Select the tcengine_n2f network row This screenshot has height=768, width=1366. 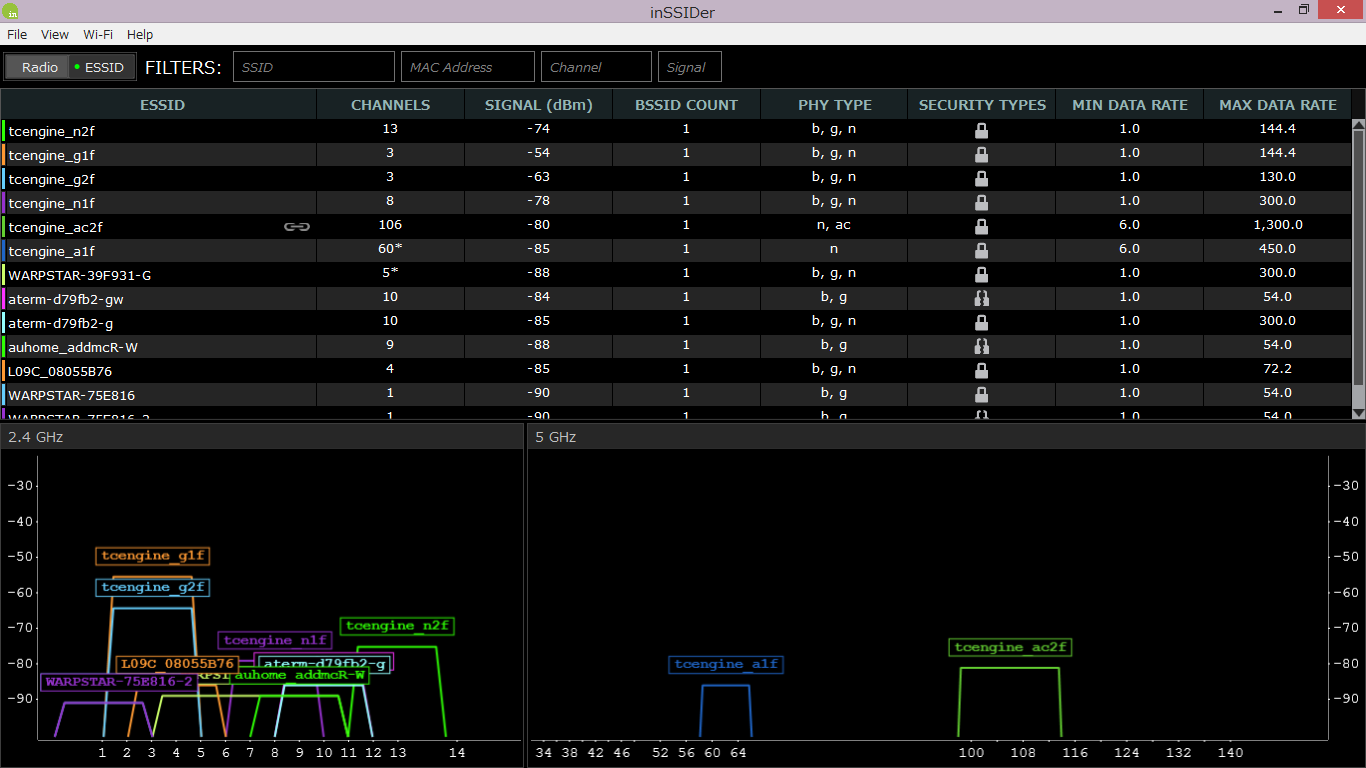point(676,130)
